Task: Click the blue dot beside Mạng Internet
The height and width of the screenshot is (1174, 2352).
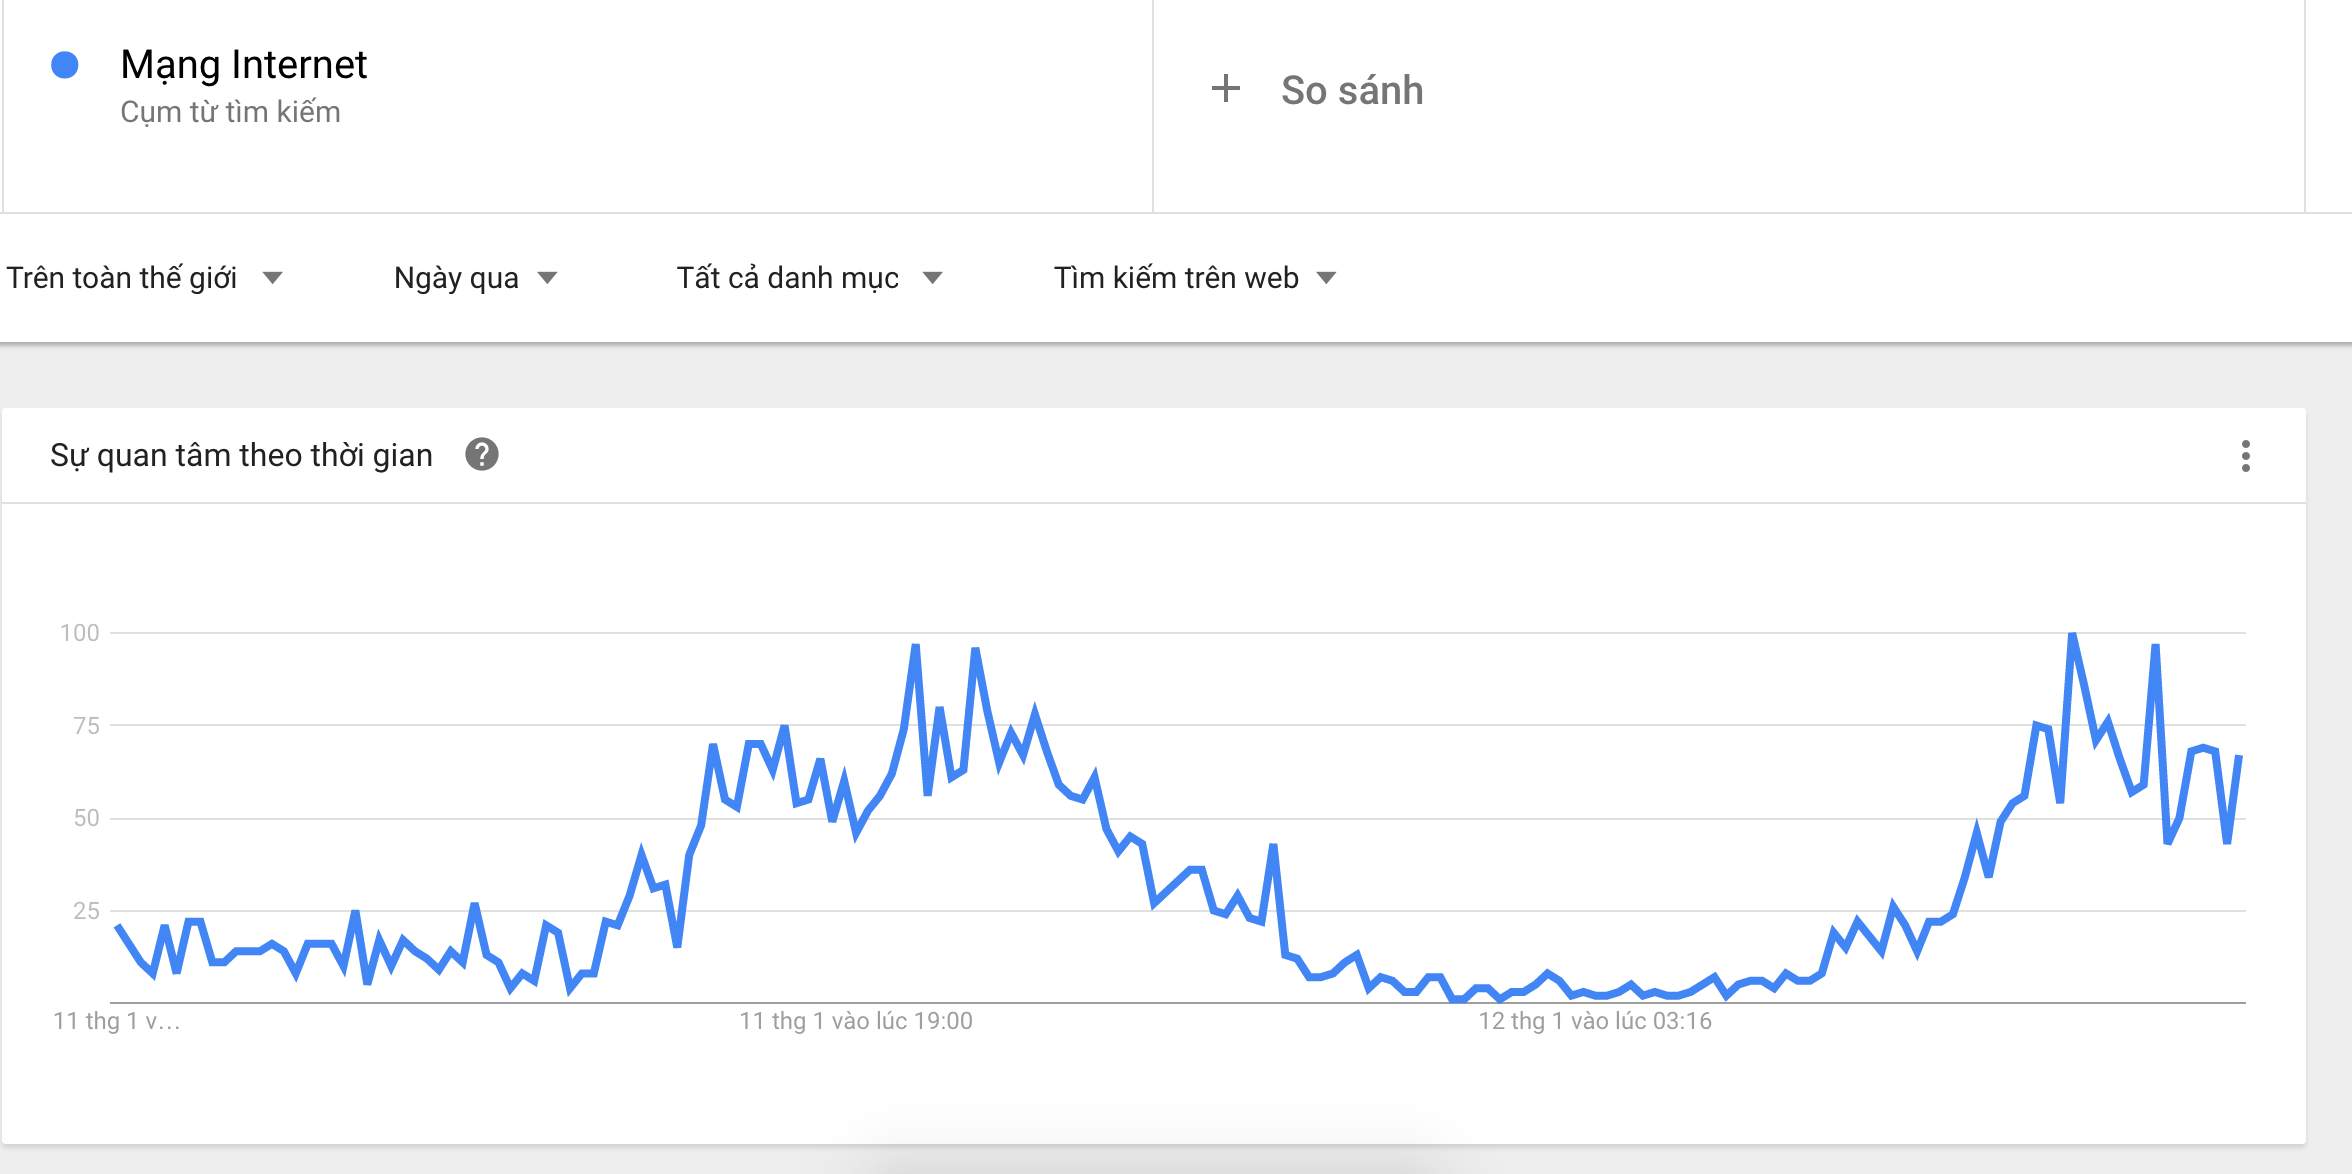Action: [65, 65]
